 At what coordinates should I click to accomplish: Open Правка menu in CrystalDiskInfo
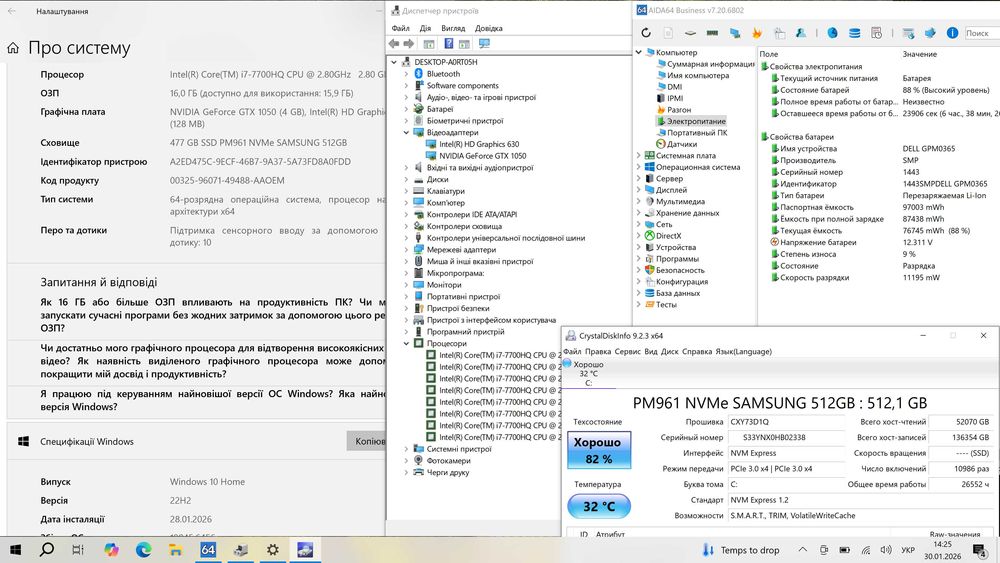598,351
